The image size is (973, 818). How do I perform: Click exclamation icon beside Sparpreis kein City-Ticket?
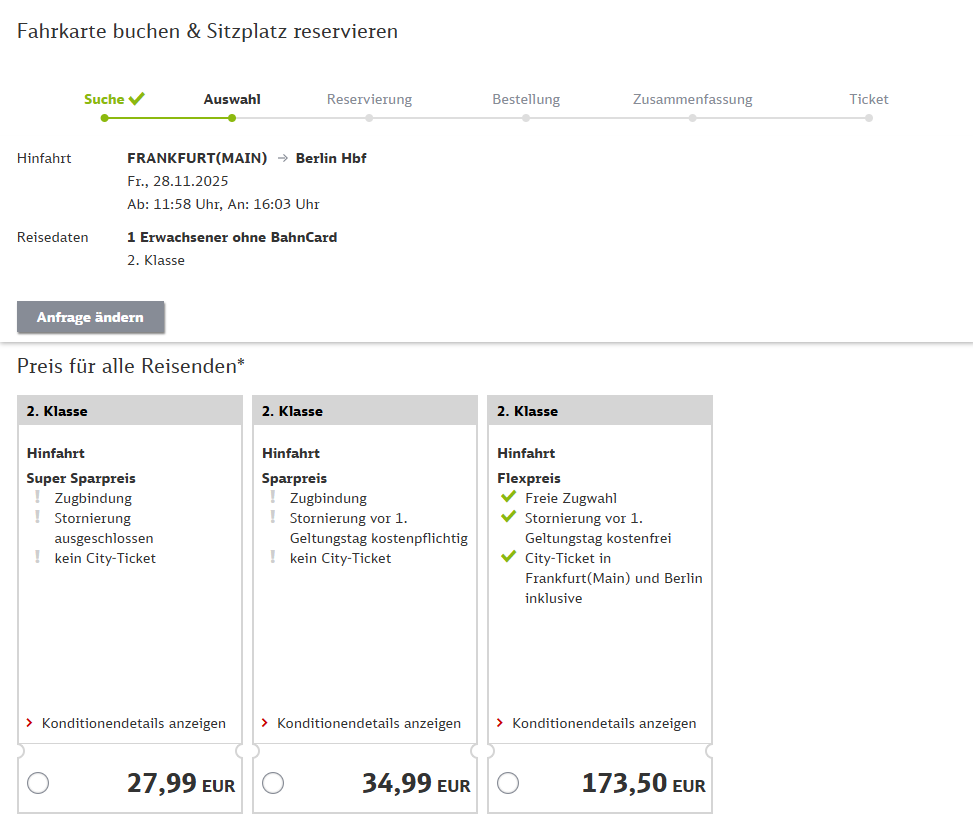(273, 557)
